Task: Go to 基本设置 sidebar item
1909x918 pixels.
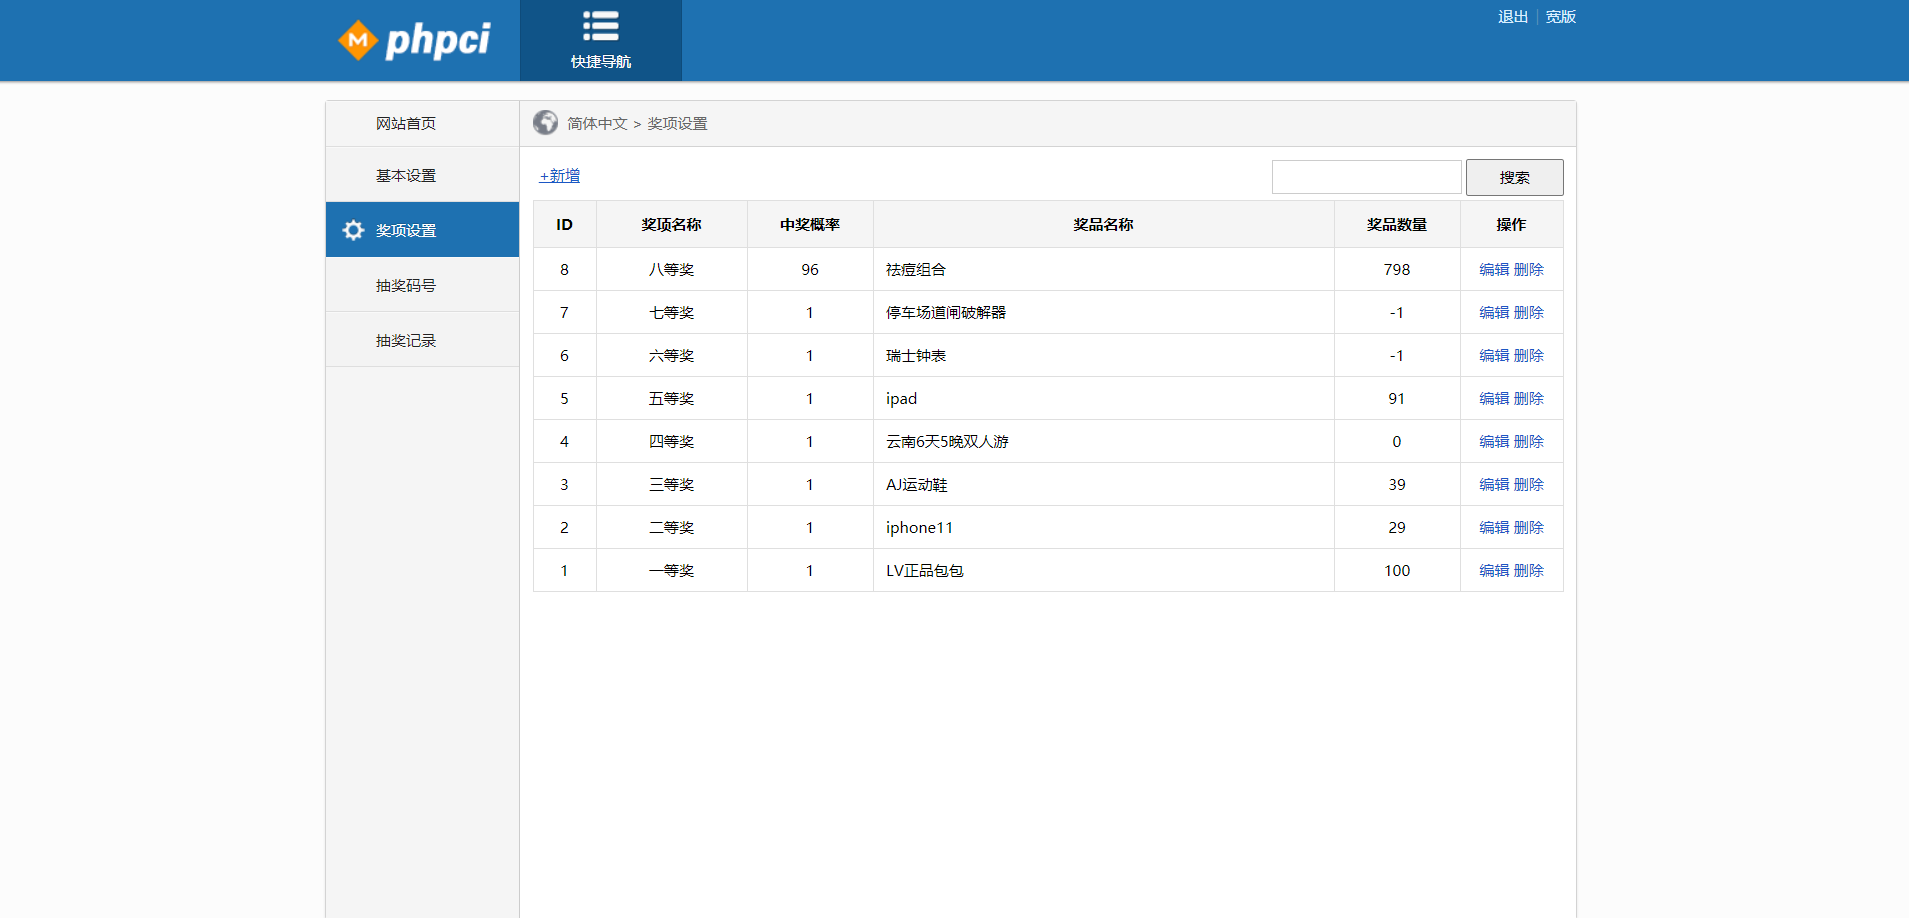Action: [406, 176]
